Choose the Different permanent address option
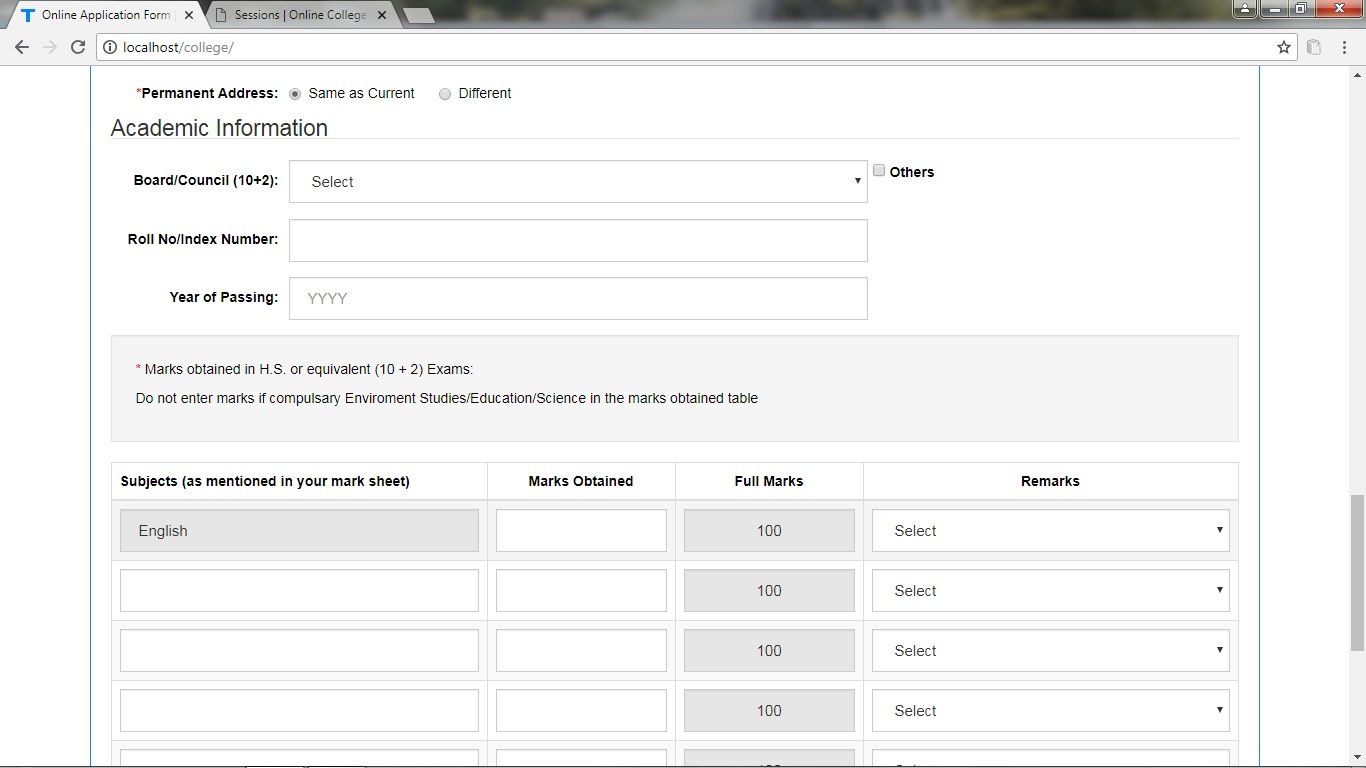The height and width of the screenshot is (768, 1366). (x=445, y=94)
